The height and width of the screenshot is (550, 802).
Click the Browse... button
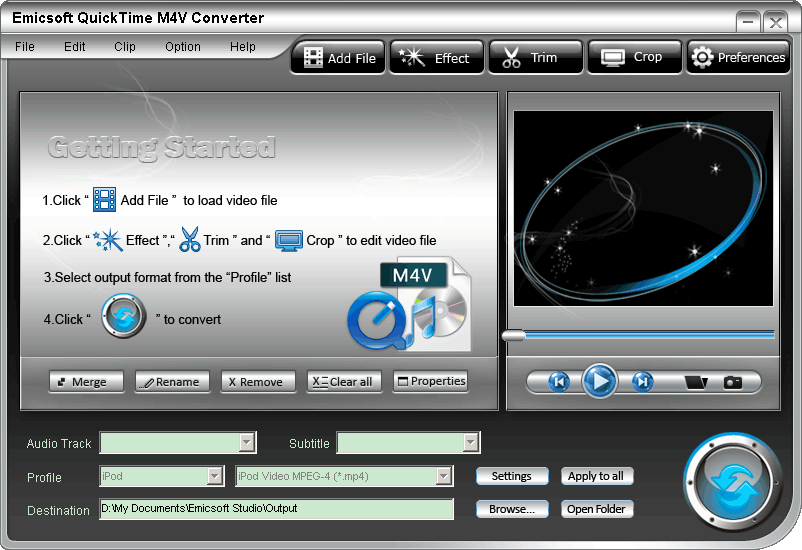(x=512, y=509)
